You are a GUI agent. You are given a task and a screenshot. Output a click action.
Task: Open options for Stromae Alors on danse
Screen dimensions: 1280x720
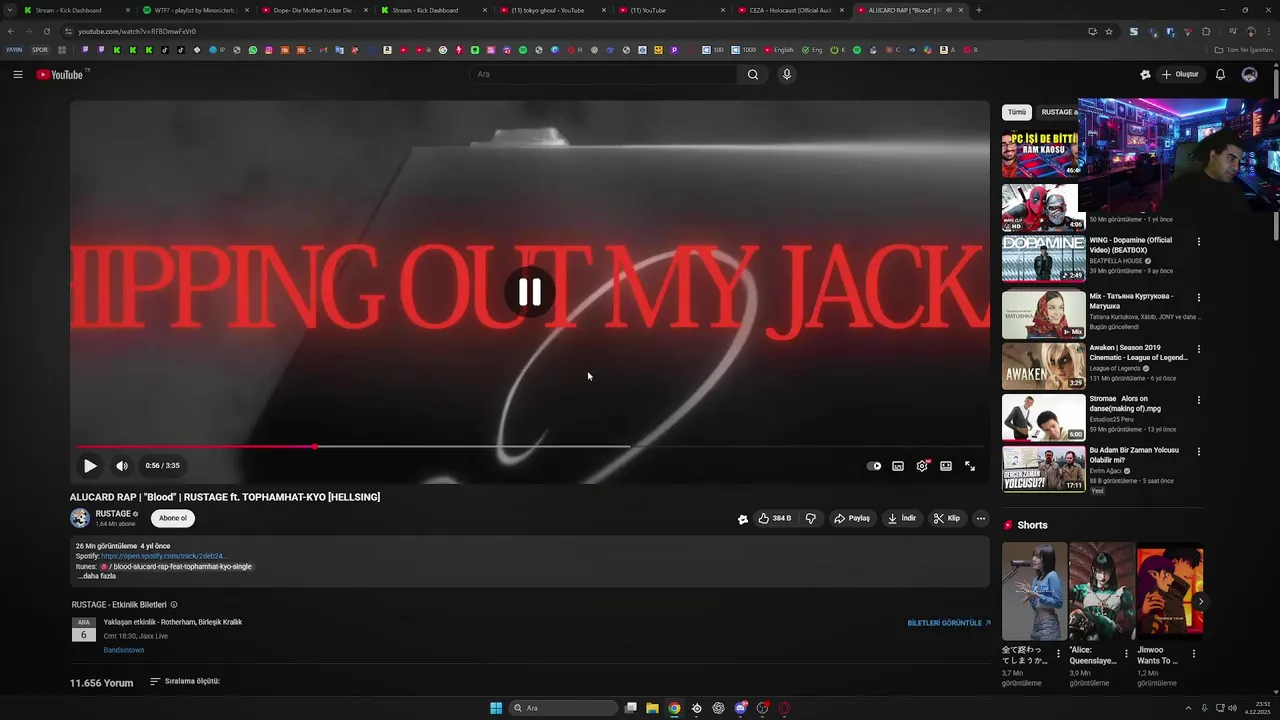tap(1199, 400)
